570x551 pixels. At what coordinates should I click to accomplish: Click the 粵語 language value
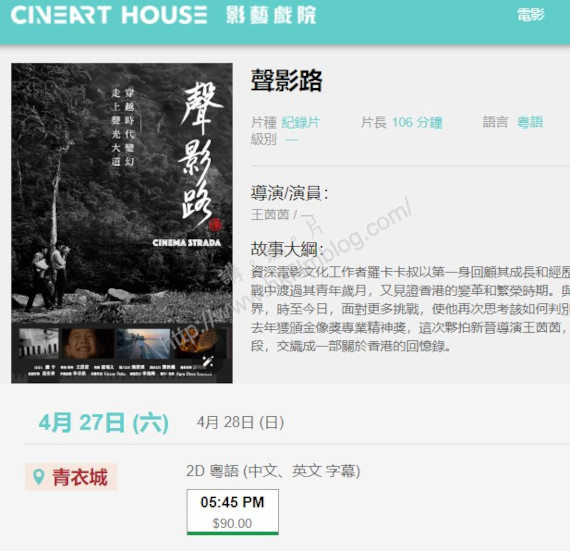pyautogui.click(x=530, y=122)
